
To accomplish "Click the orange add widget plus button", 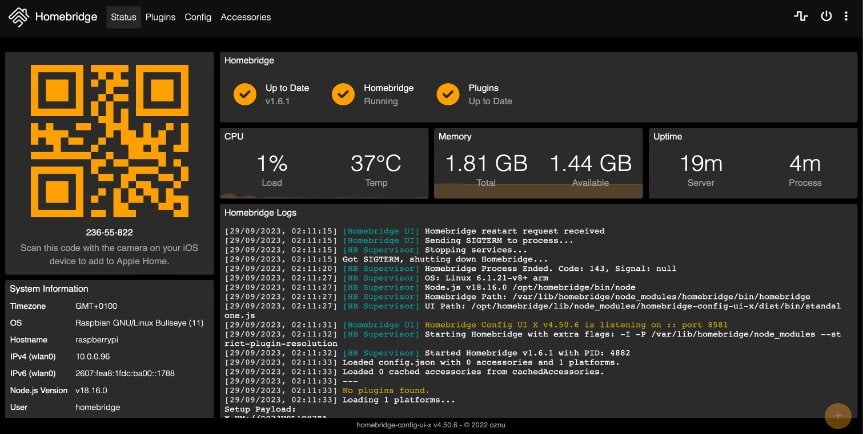I will coord(838,416).
